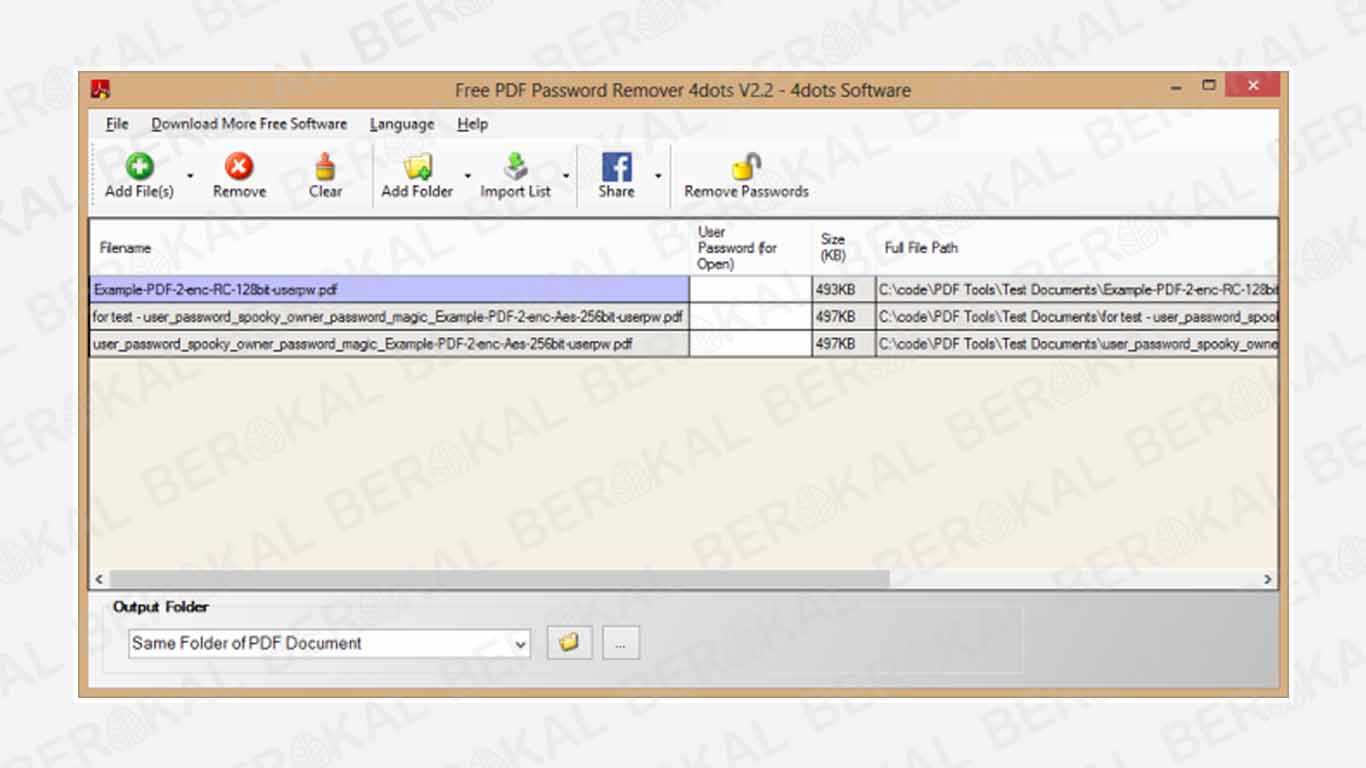The width and height of the screenshot is (1366, 768).
Task: Open the Download More Free Software menu
Action: coord(249,124)
